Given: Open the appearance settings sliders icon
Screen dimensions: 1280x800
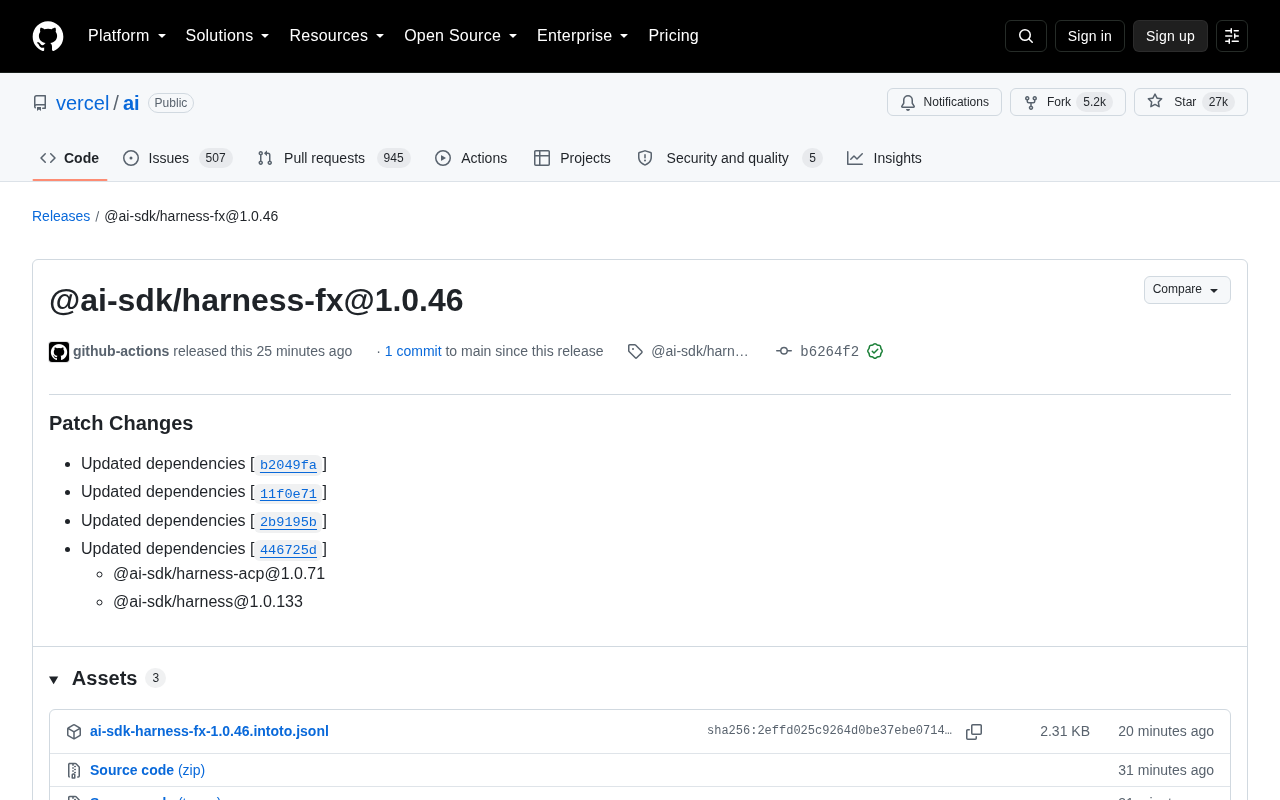Looking at the screenshot, I should point(1232,36).
